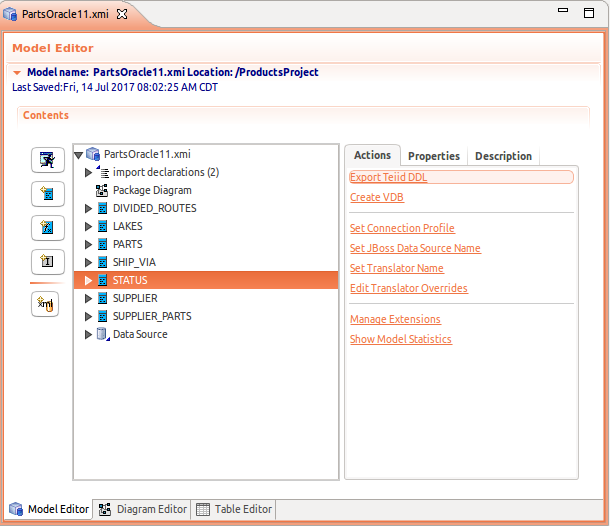610x526 pixels.
Task: Expand the SUPPLIER table node
Action: click(88, 298)
